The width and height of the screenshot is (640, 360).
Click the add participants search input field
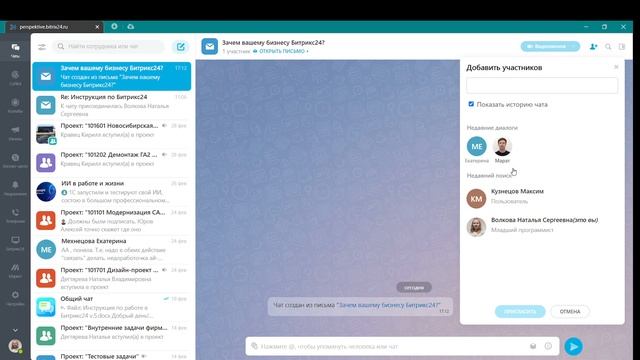coord(542,85)
